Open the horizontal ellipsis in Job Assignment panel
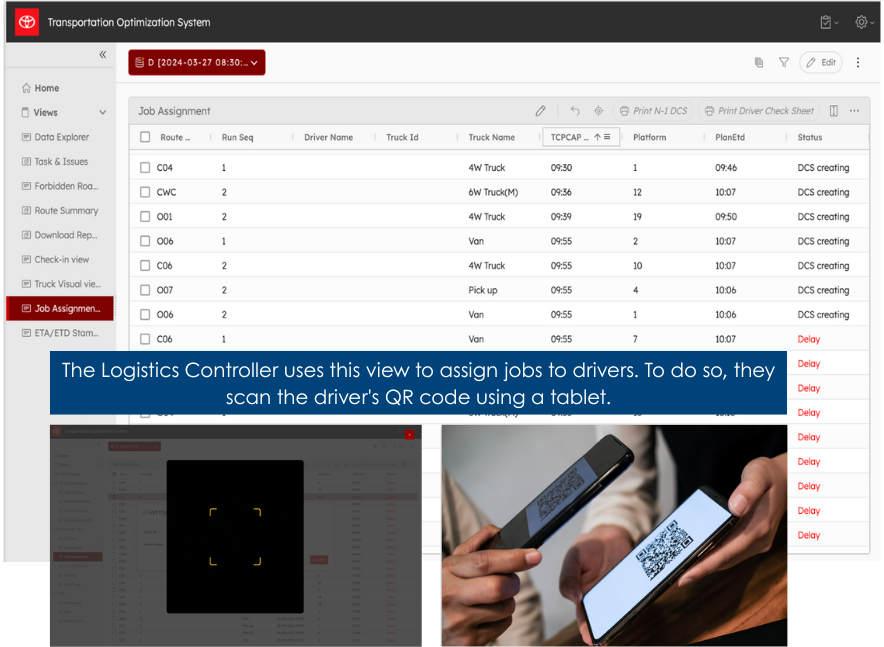This screenshot has width=884, height=647. [x=854, y=111]
